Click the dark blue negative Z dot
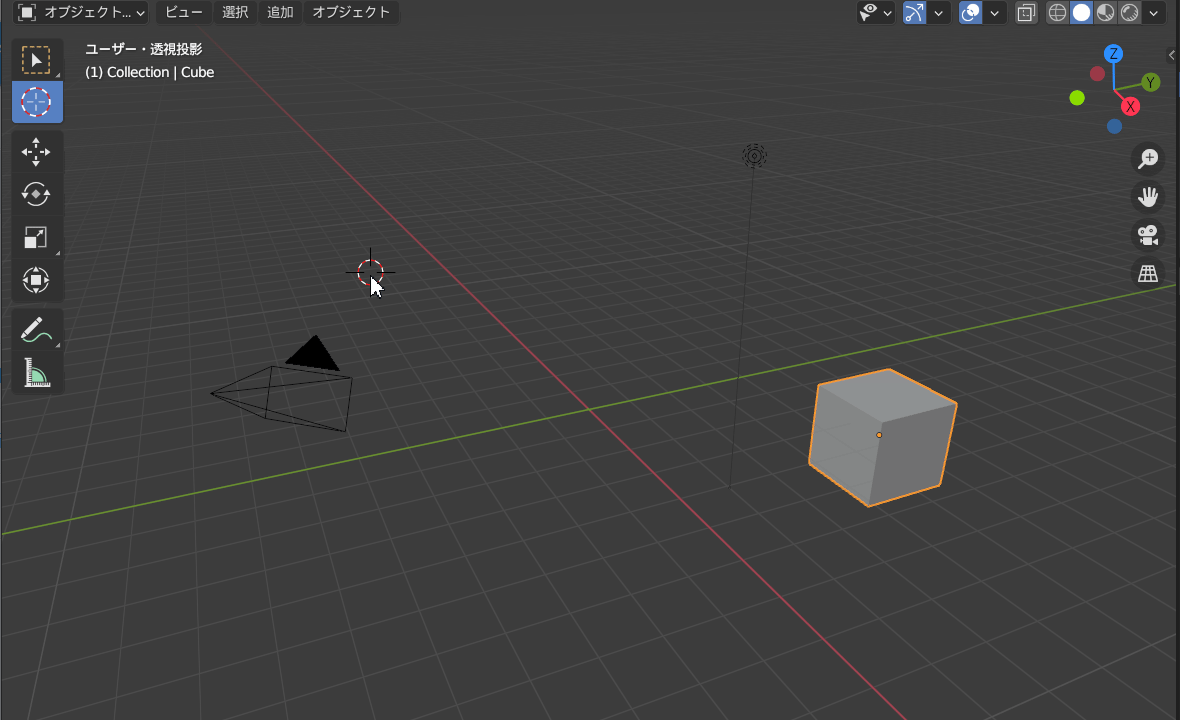Screen dimensions: 1180x720 (1115, 126)
